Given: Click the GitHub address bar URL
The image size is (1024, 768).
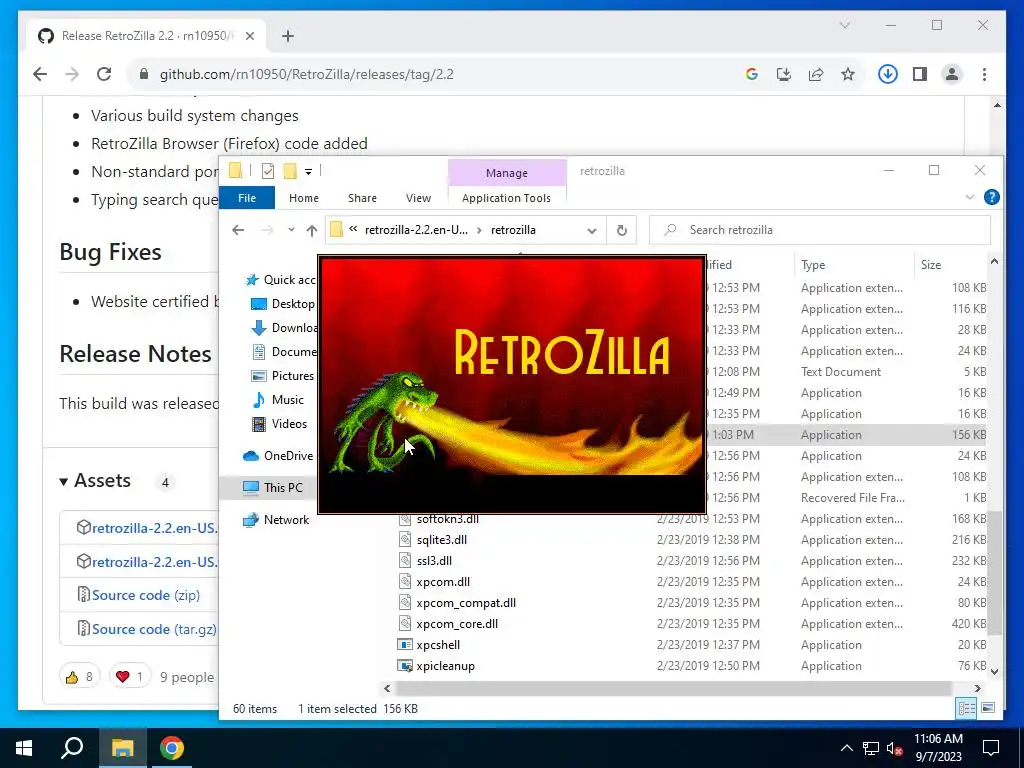Looking at the screenshot, I should click(307, 74).
